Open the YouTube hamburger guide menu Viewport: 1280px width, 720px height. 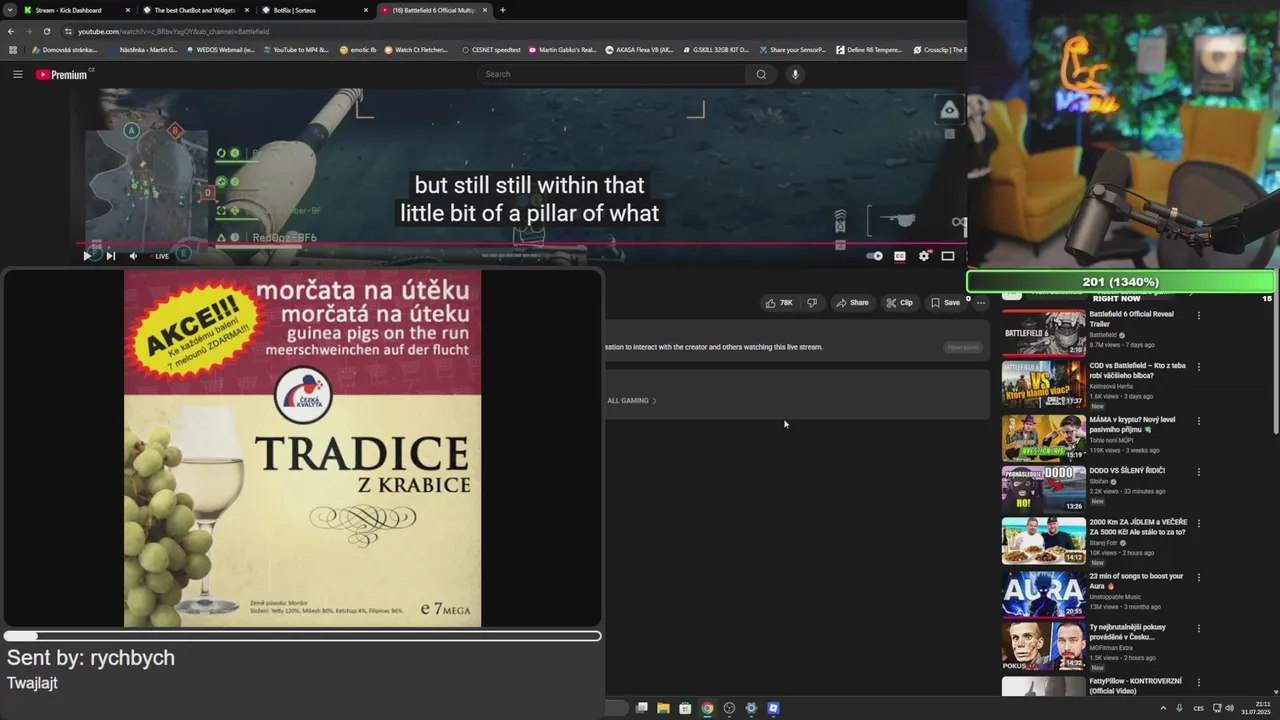coord(17,74)
